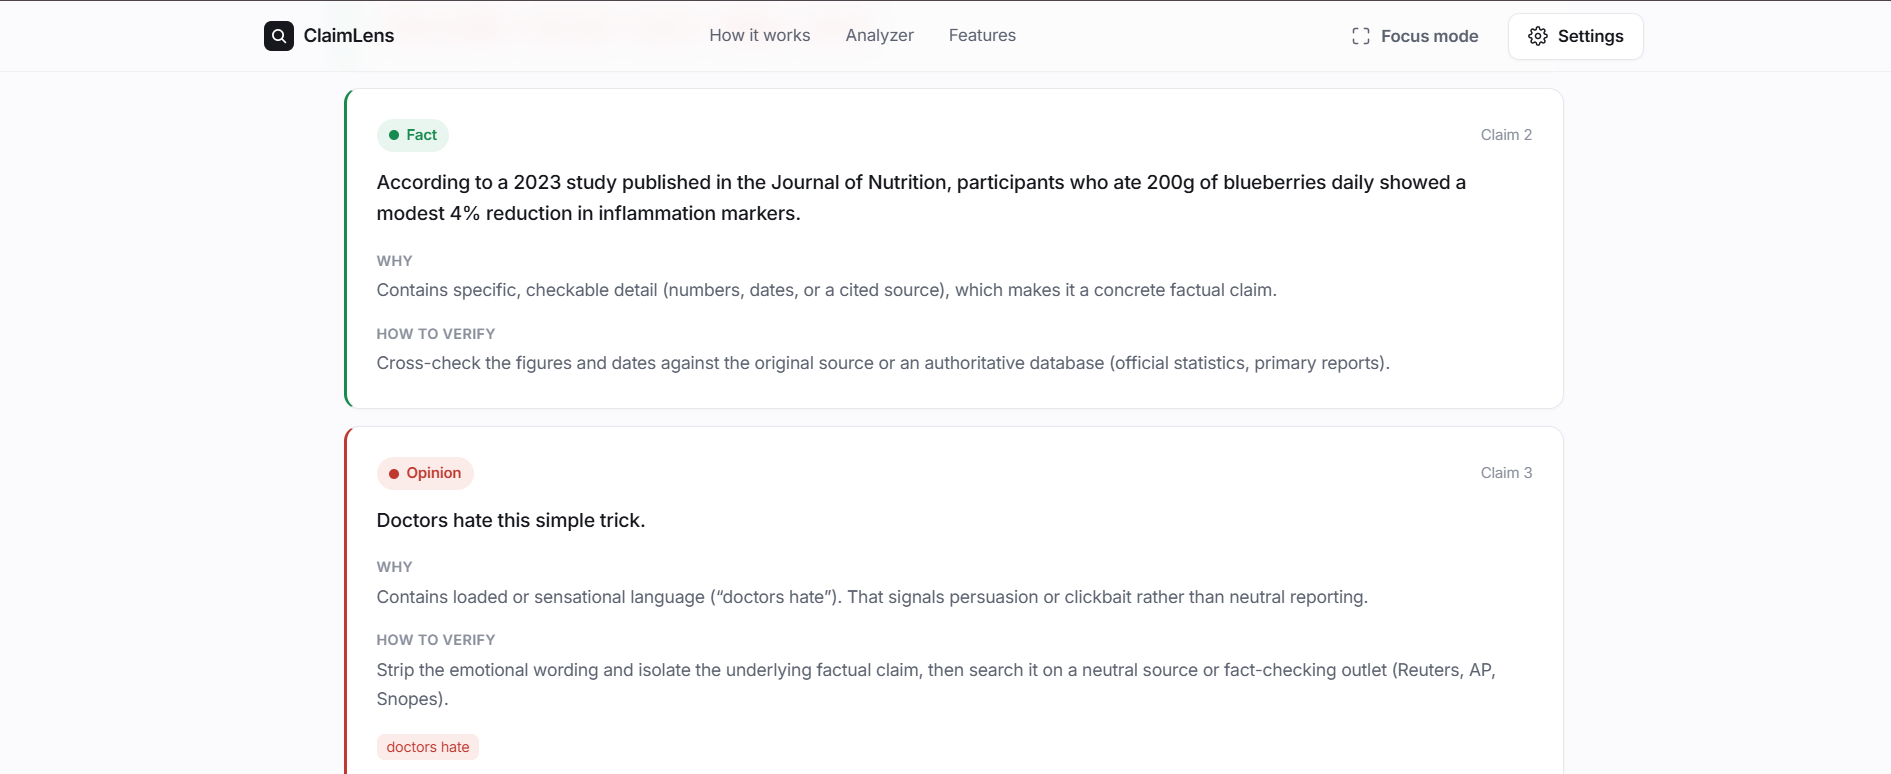Click the Settings gear icon

[x=1538, y=36]
